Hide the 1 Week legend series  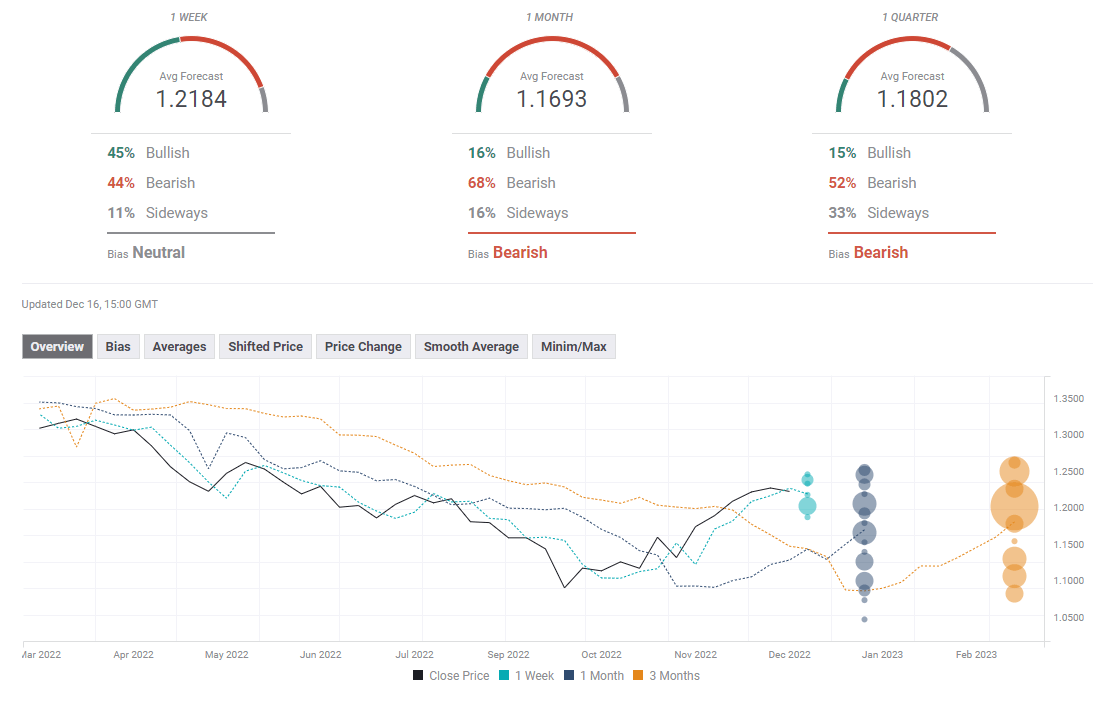point(533,676)
